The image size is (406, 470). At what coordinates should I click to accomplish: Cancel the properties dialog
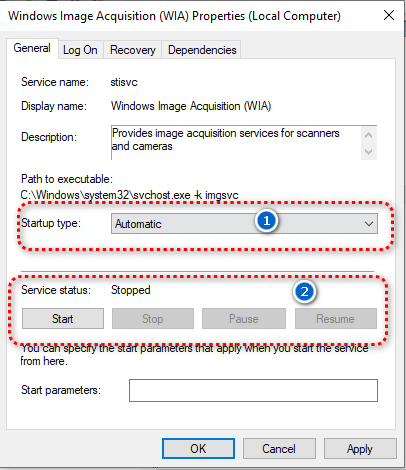[x=279, y=449]
